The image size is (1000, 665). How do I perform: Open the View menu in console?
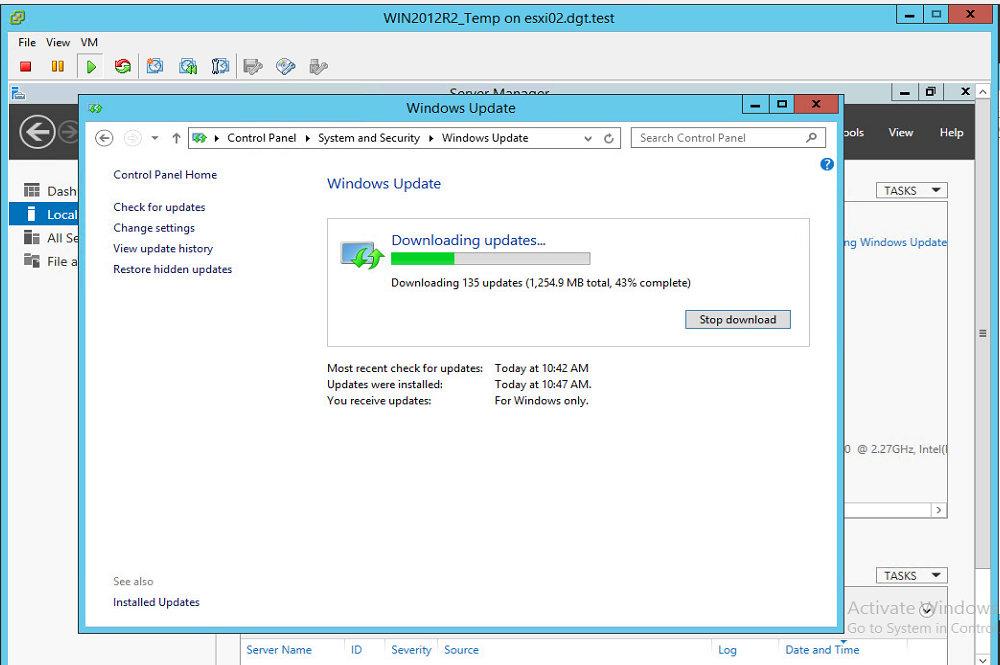click(58, 42)
